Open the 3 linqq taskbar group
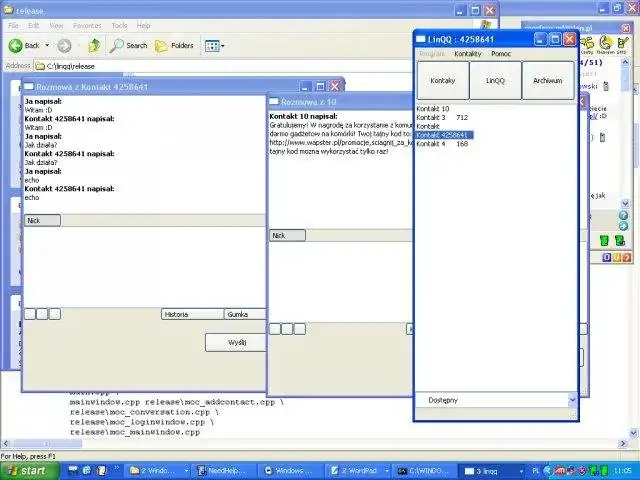640x480 pixels. click(x=493, y=471)
